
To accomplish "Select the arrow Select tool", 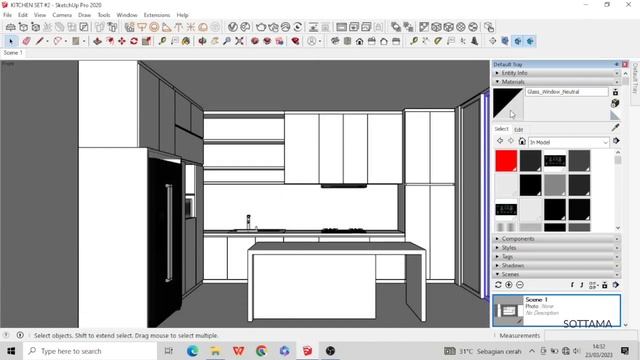I will pos(11,41).
